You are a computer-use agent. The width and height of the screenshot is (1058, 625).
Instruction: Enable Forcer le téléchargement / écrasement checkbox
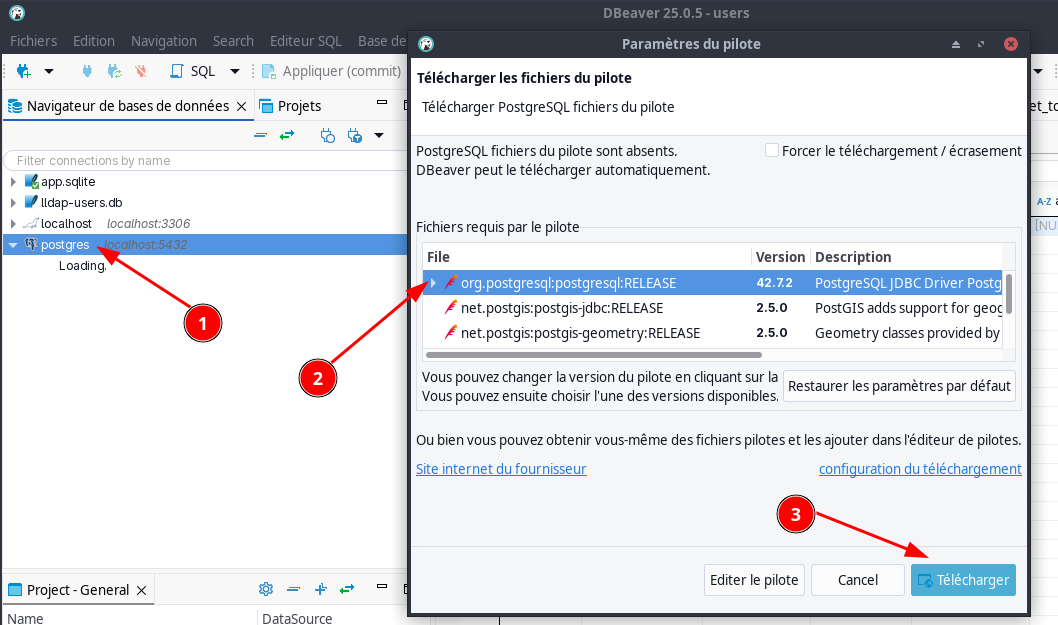click(x=772, y=150)
